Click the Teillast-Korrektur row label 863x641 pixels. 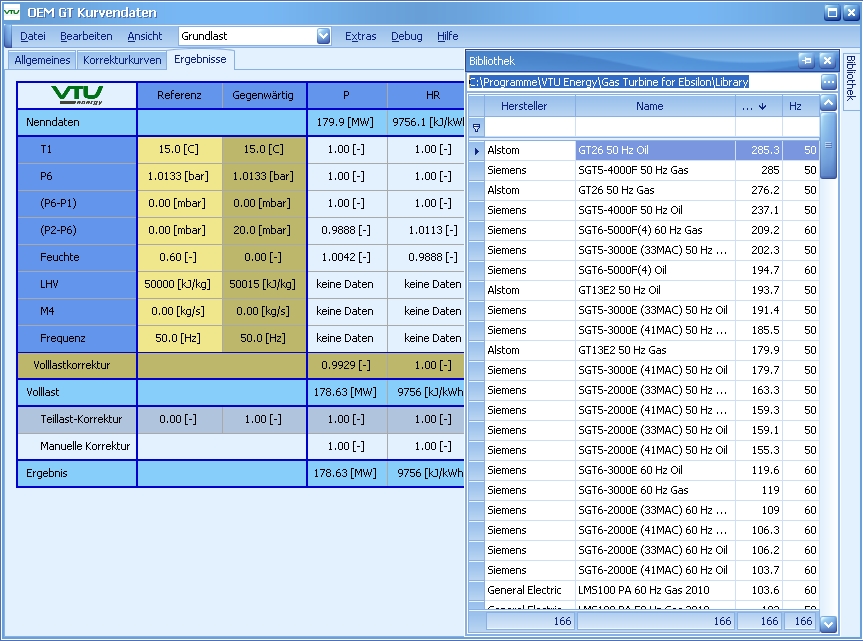click(x=77, y=419)
